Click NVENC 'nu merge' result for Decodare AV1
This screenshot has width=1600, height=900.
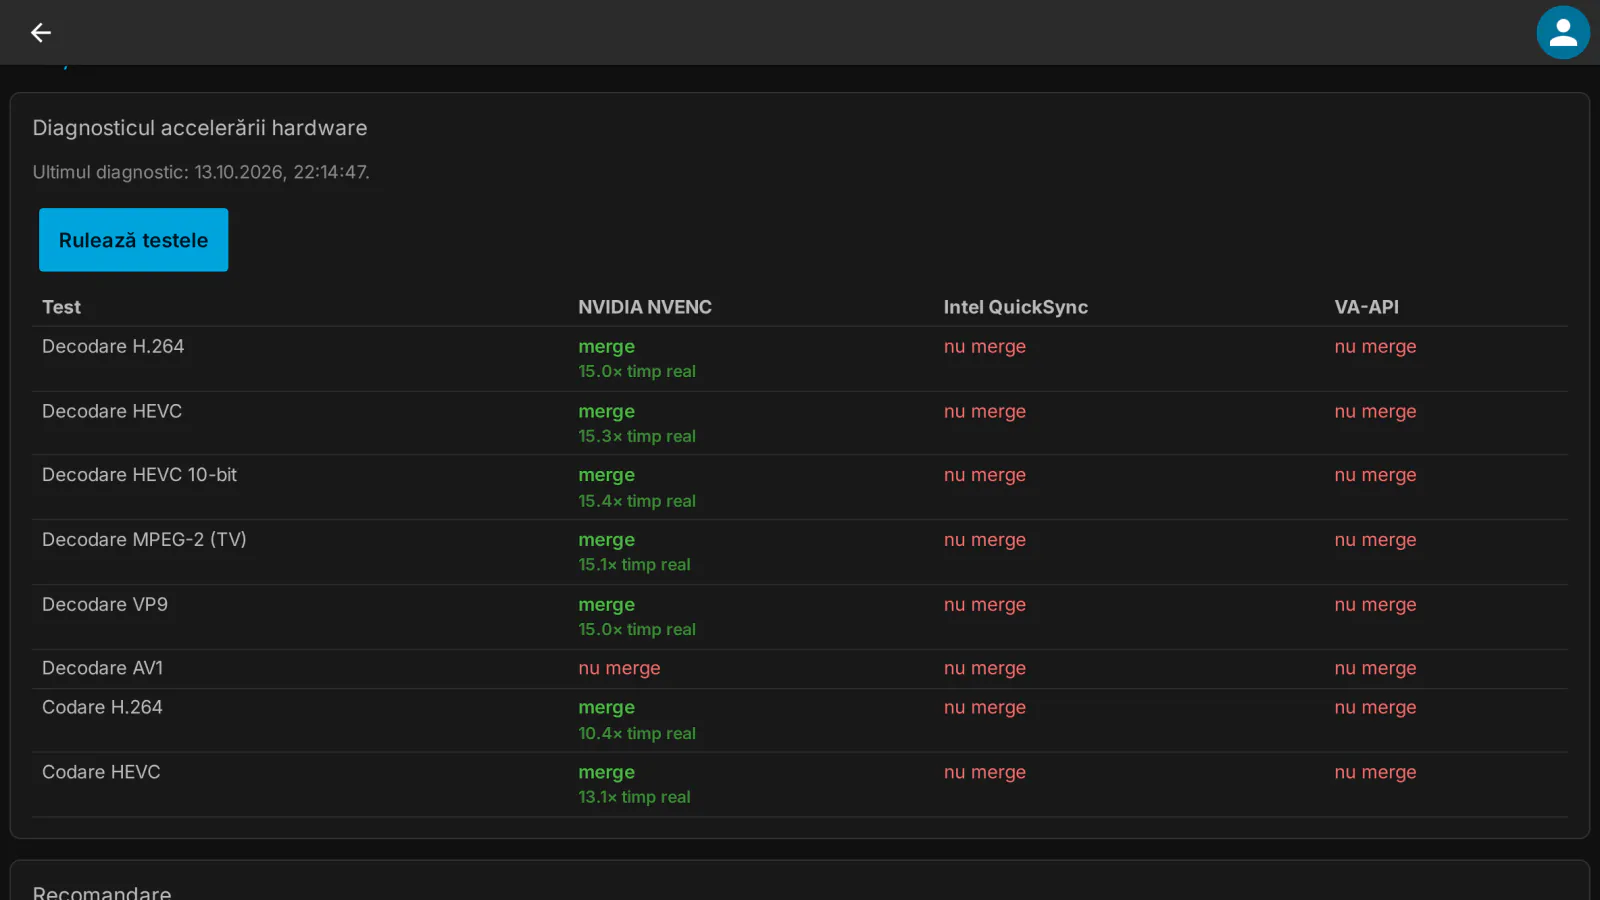click(619, 668)
